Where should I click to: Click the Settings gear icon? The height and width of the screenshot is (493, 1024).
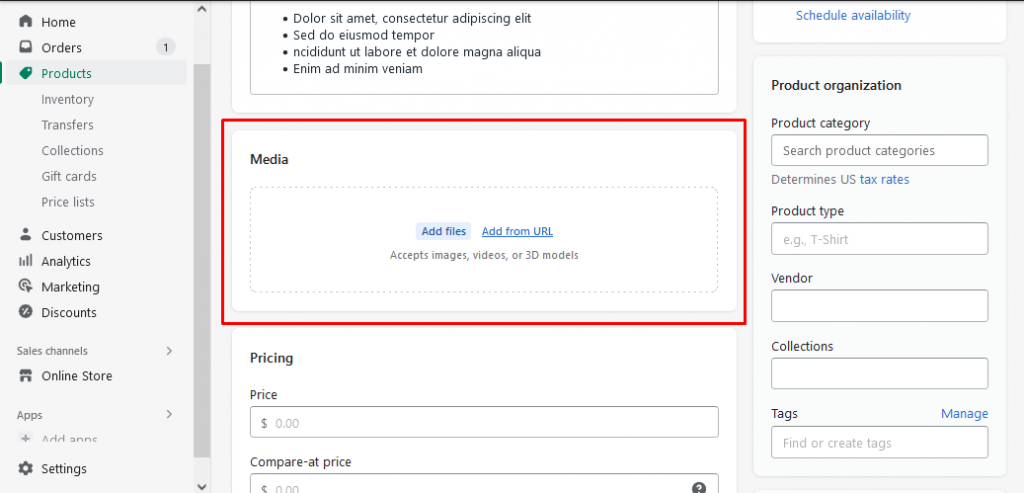[x=25, y=468]
